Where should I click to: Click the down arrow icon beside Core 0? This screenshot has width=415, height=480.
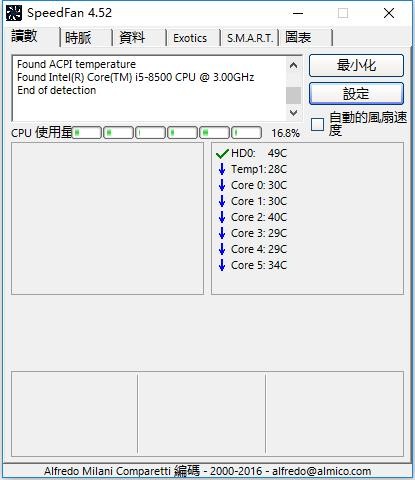222,185
